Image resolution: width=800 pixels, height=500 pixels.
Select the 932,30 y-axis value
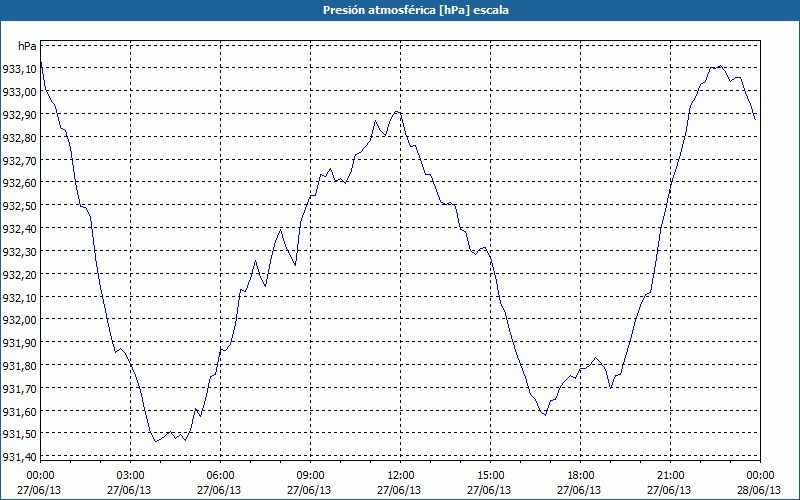point(19,252)
